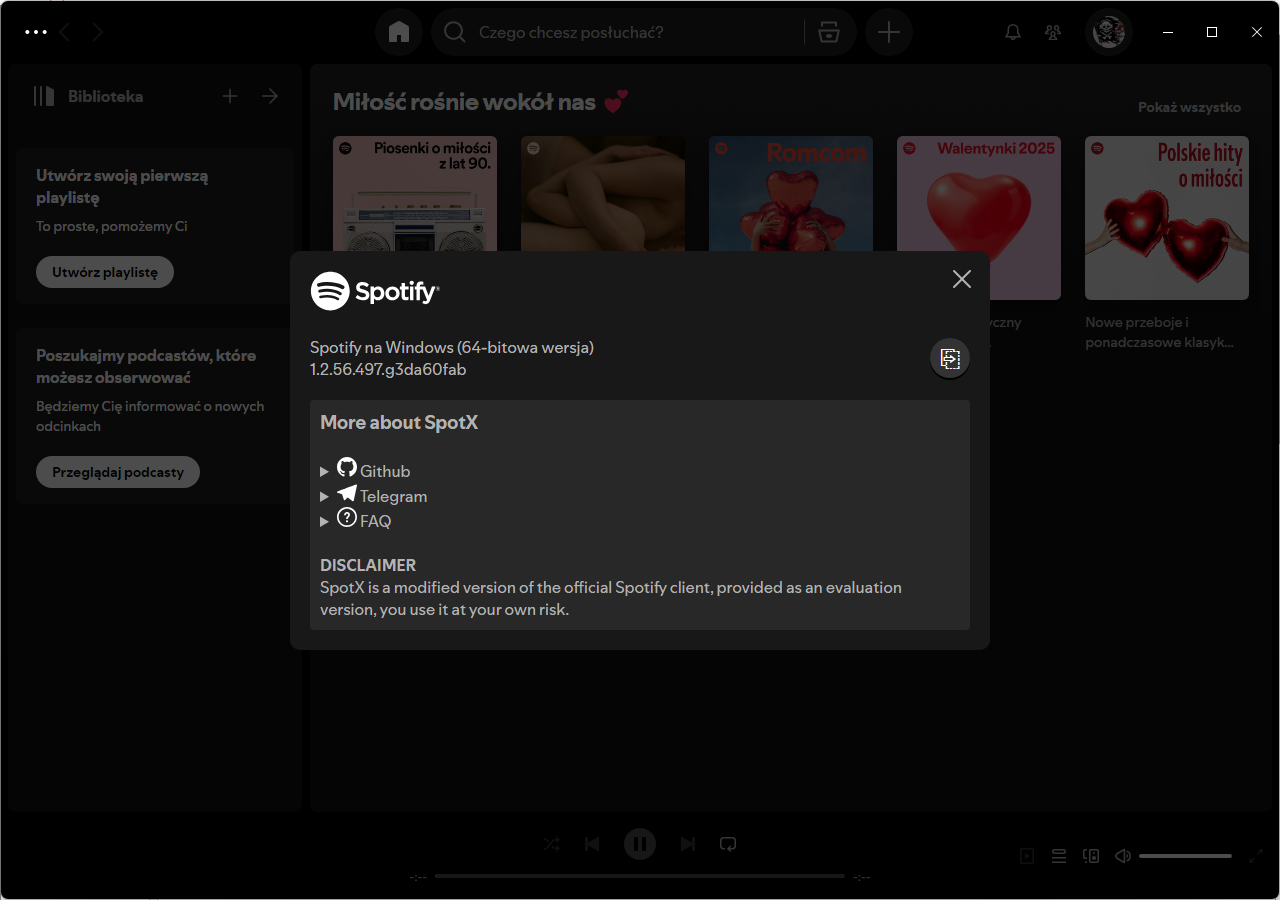1280x900 pixels.
Task: Expand the FAQ section
Action: coord(356,520)
